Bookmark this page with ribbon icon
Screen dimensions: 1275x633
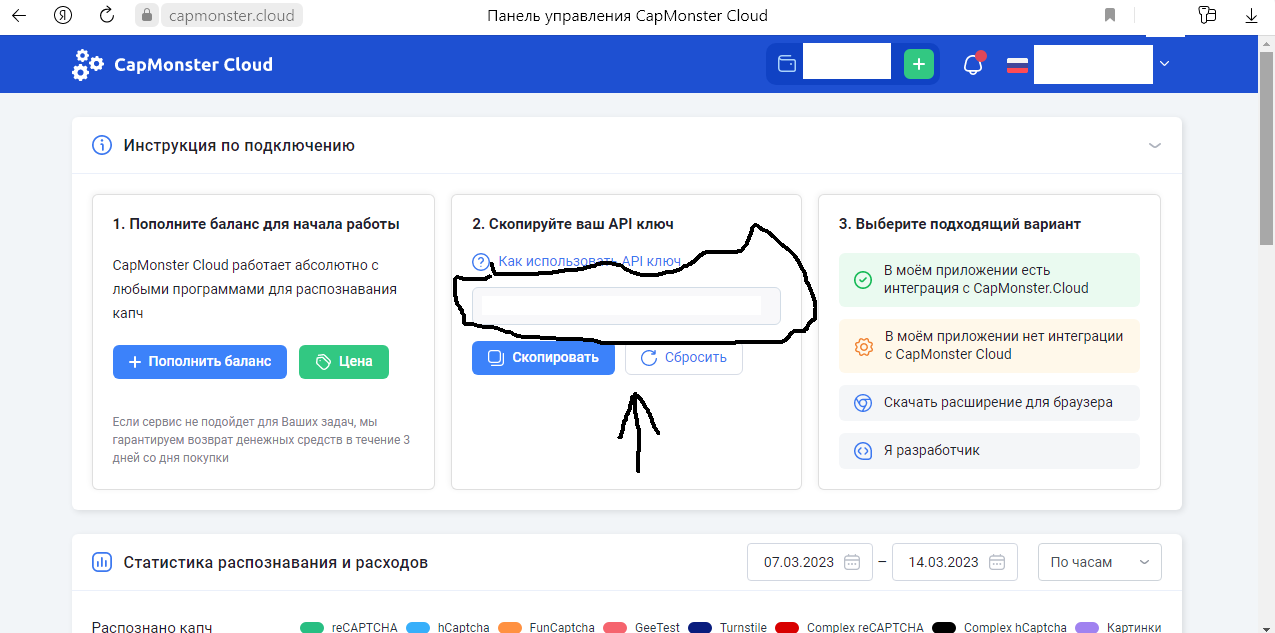(1110, 15)
